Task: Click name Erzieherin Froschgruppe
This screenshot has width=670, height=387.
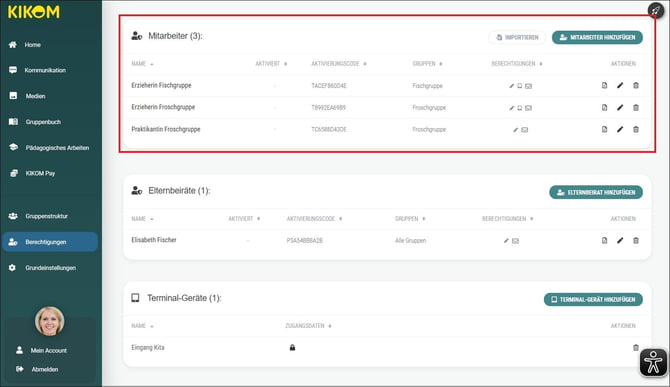Action: [163, 107]
